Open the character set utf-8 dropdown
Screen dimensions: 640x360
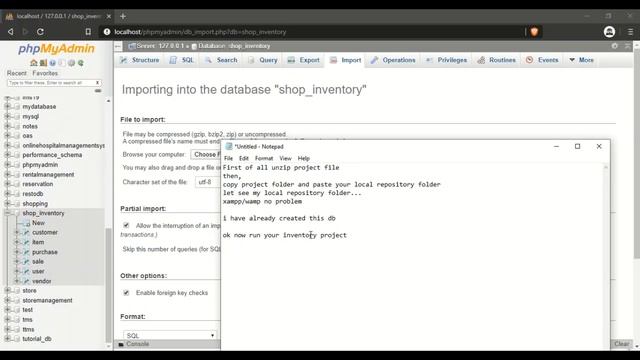click(x=207, y=182)
